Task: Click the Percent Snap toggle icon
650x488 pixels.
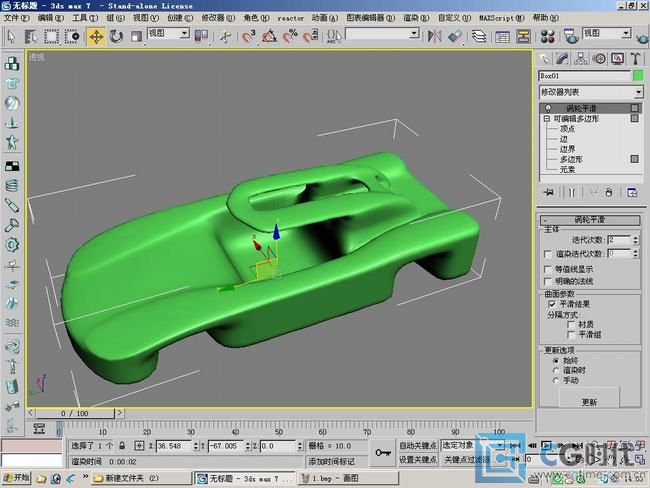Action: (x=290, y=36)
